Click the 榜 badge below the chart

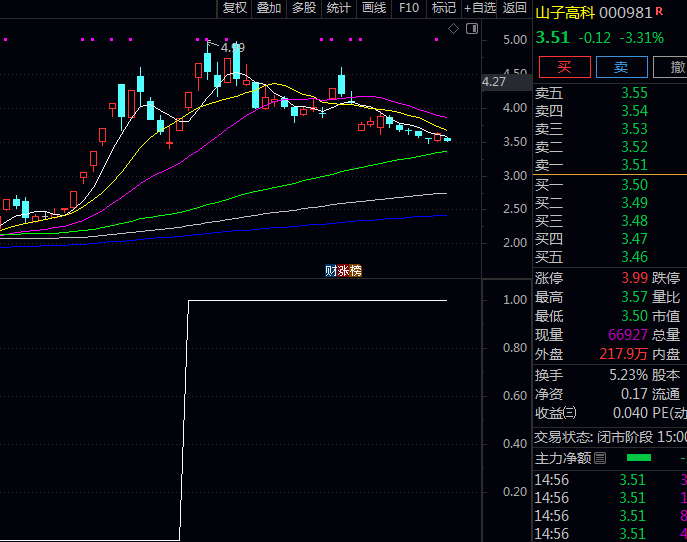(355, 270)
